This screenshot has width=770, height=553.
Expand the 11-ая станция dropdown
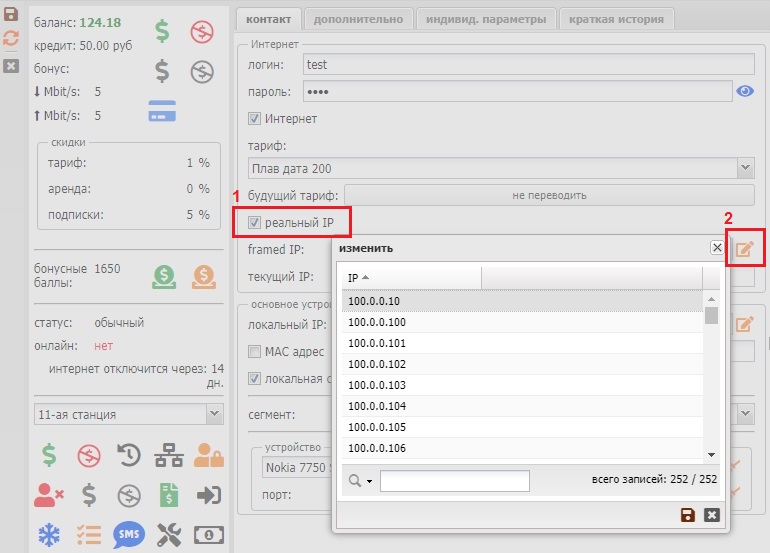click(128, 414)
